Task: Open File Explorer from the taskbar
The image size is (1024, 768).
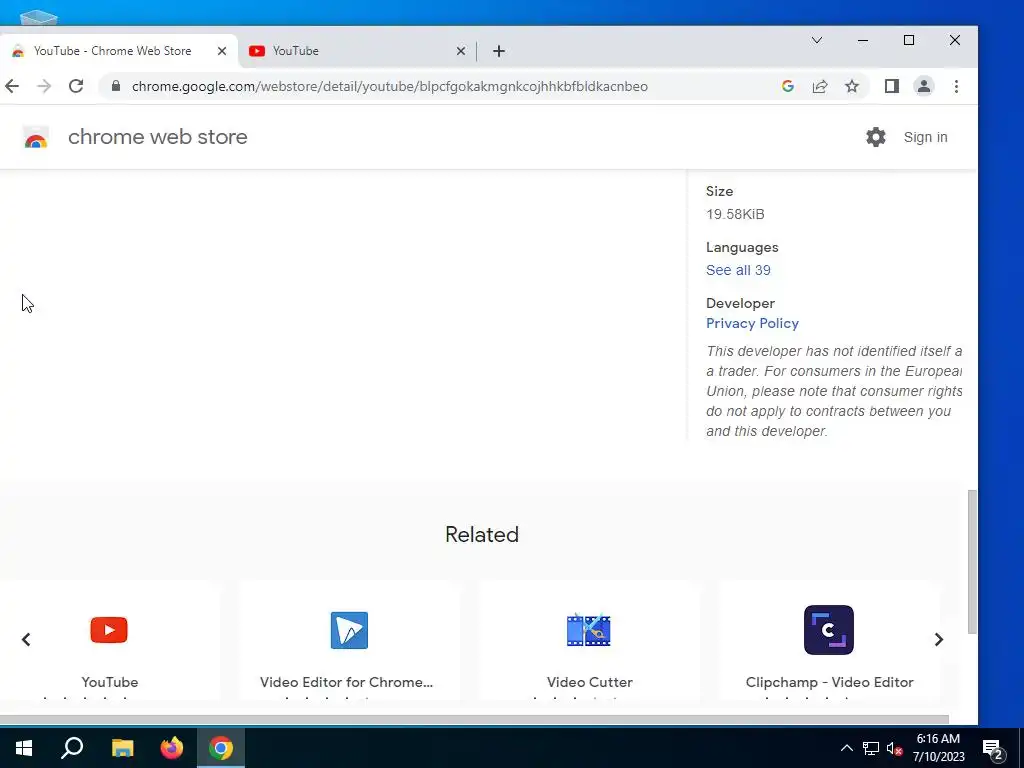Action: click(x=122, y=748)
